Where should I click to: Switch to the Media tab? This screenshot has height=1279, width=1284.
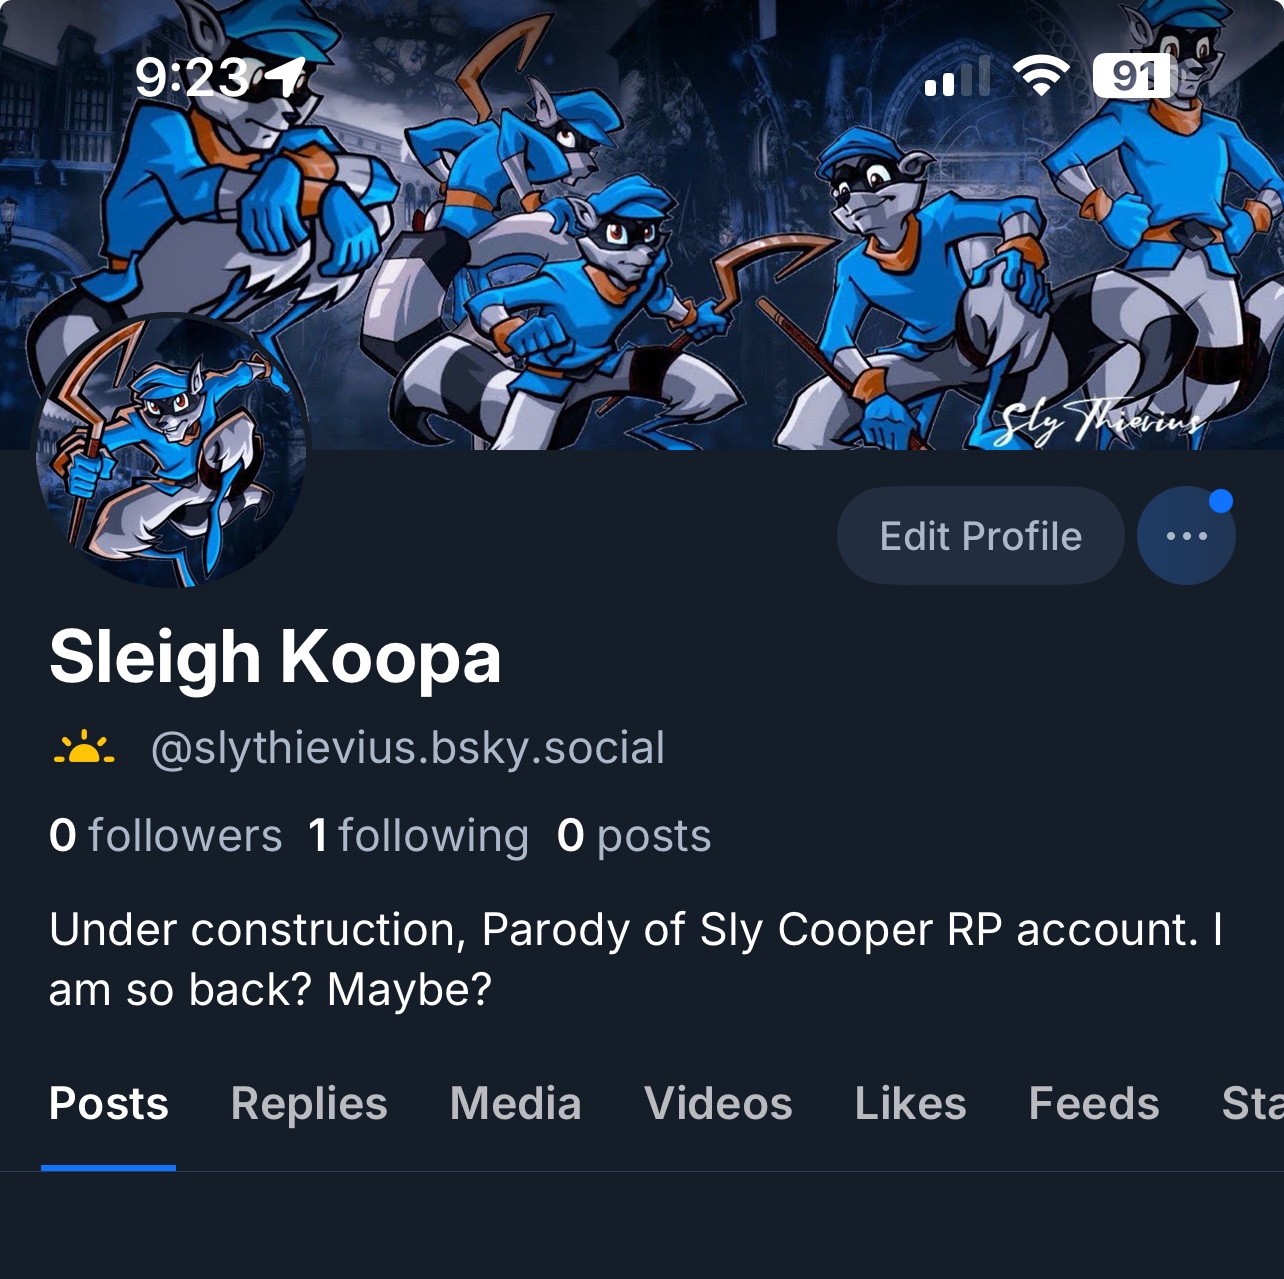pyautogui.click(x=515, y=1104)
